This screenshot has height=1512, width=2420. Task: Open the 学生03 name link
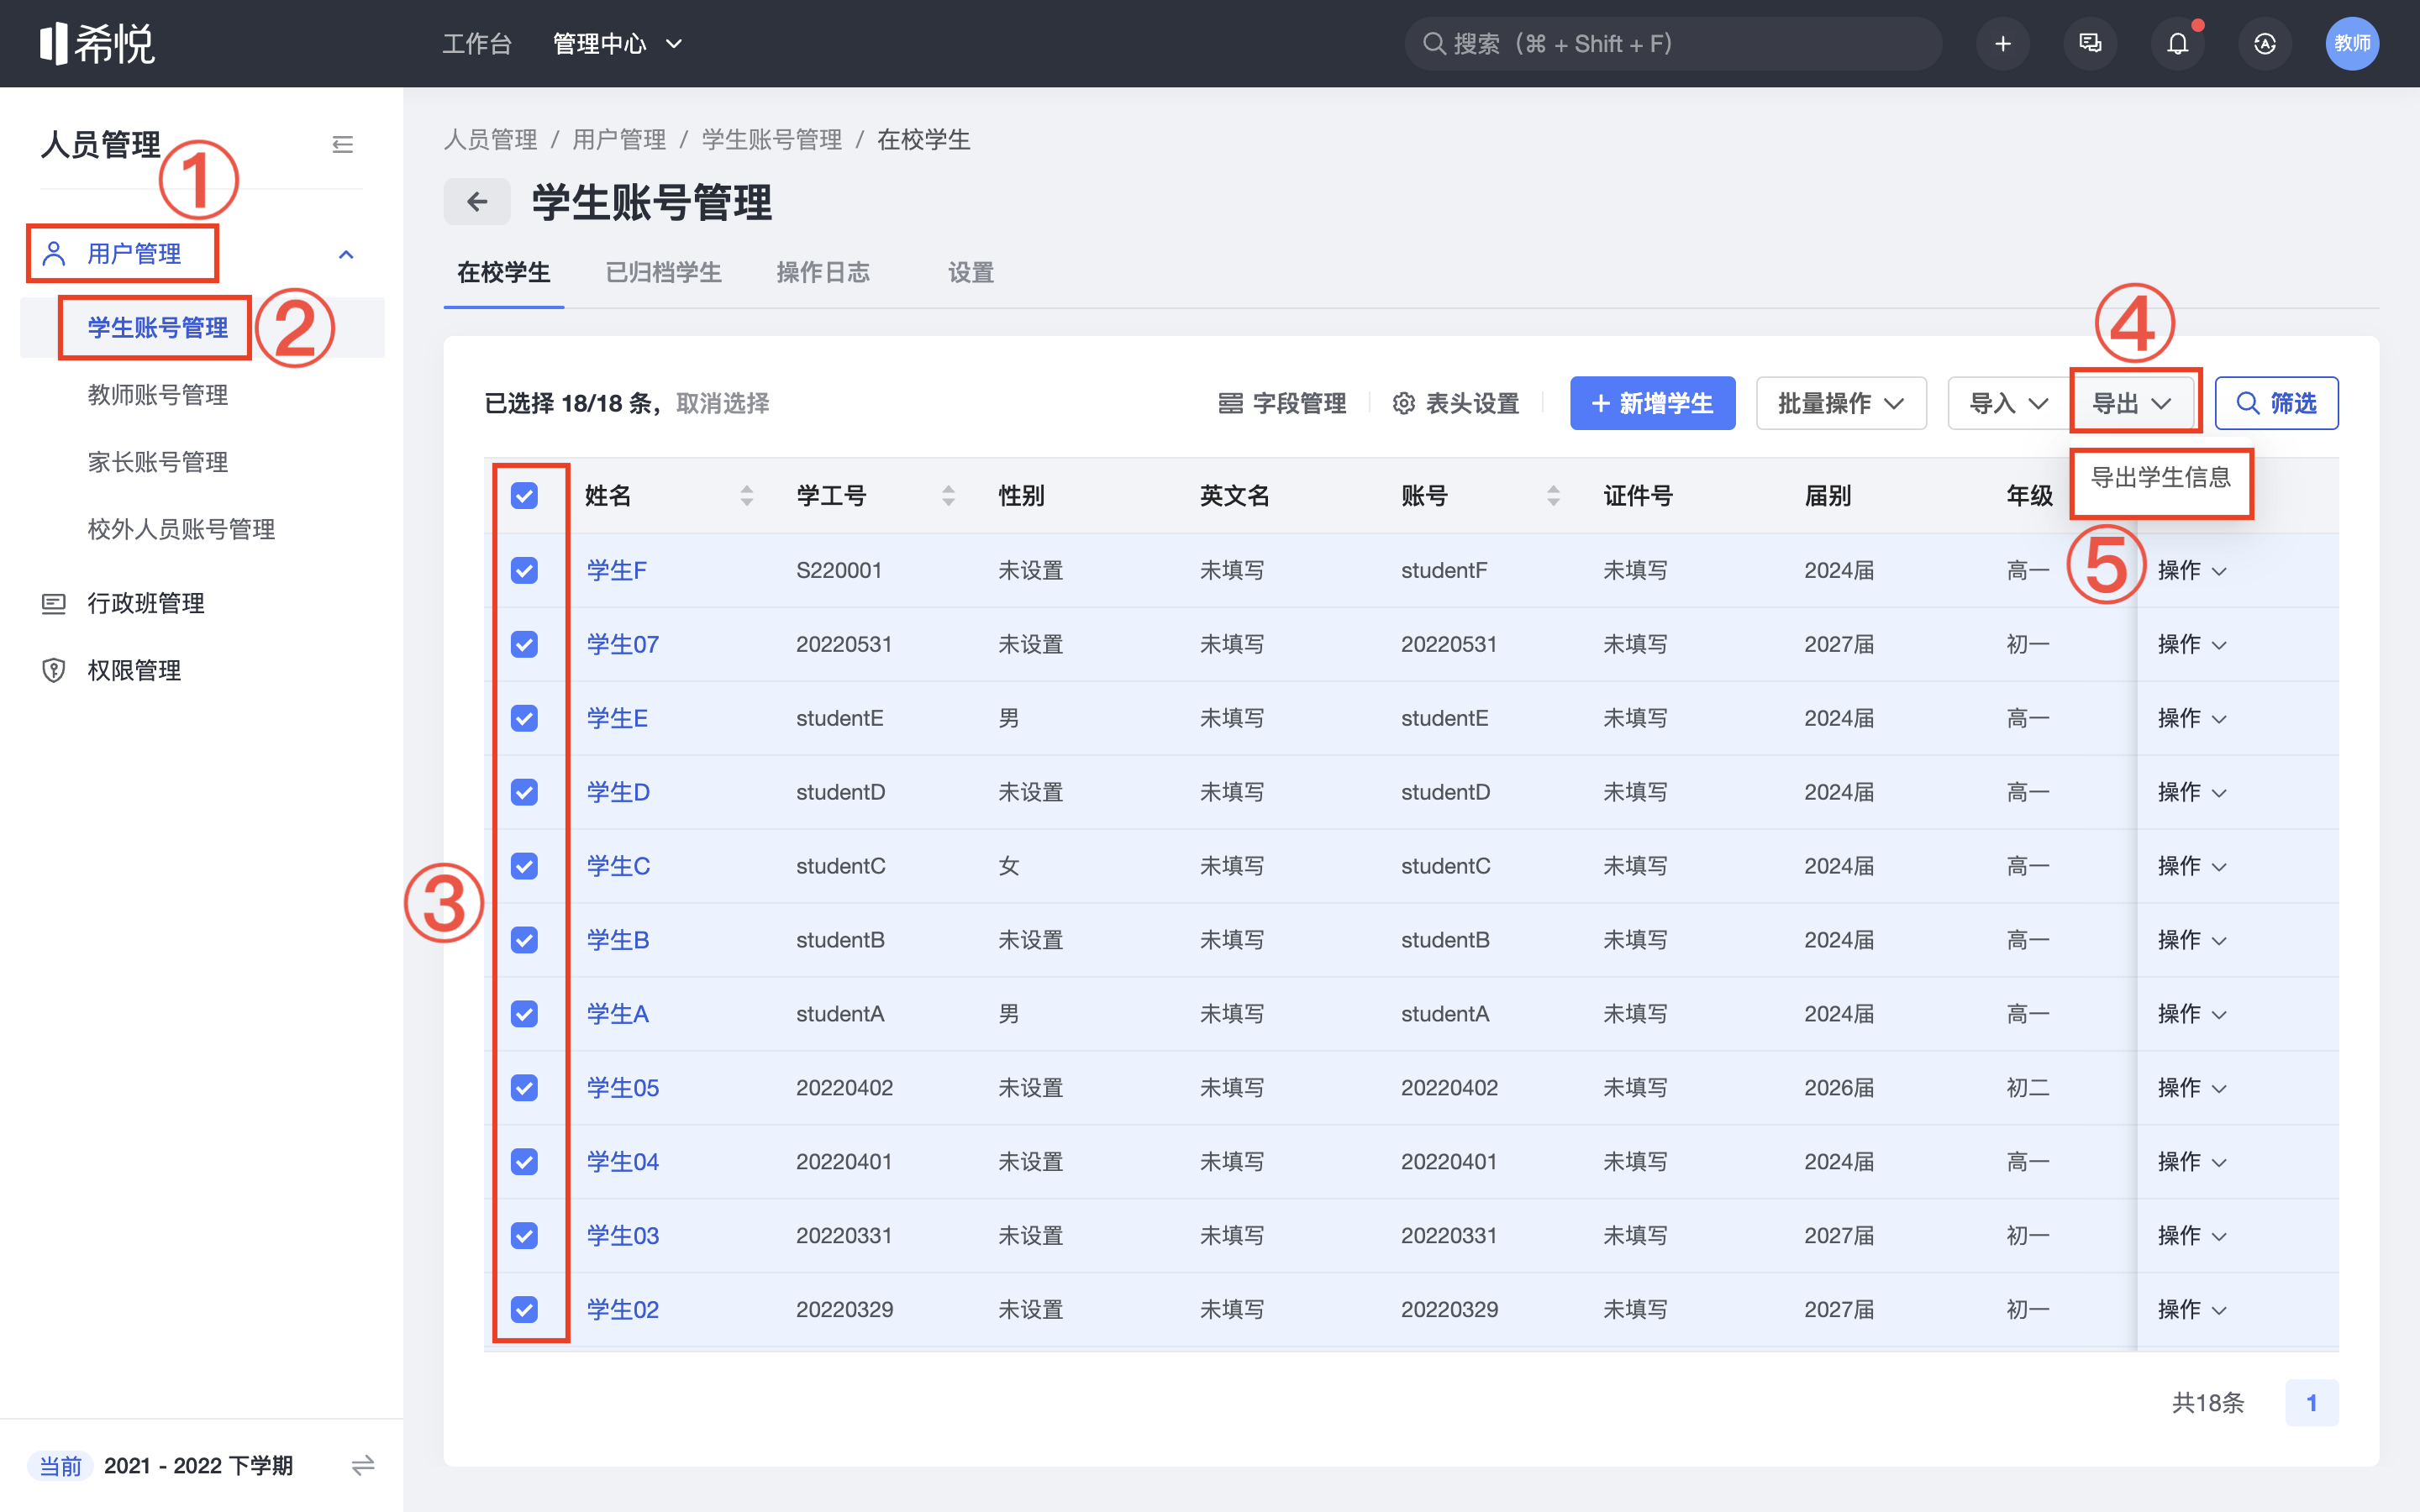coord(622,1236)
